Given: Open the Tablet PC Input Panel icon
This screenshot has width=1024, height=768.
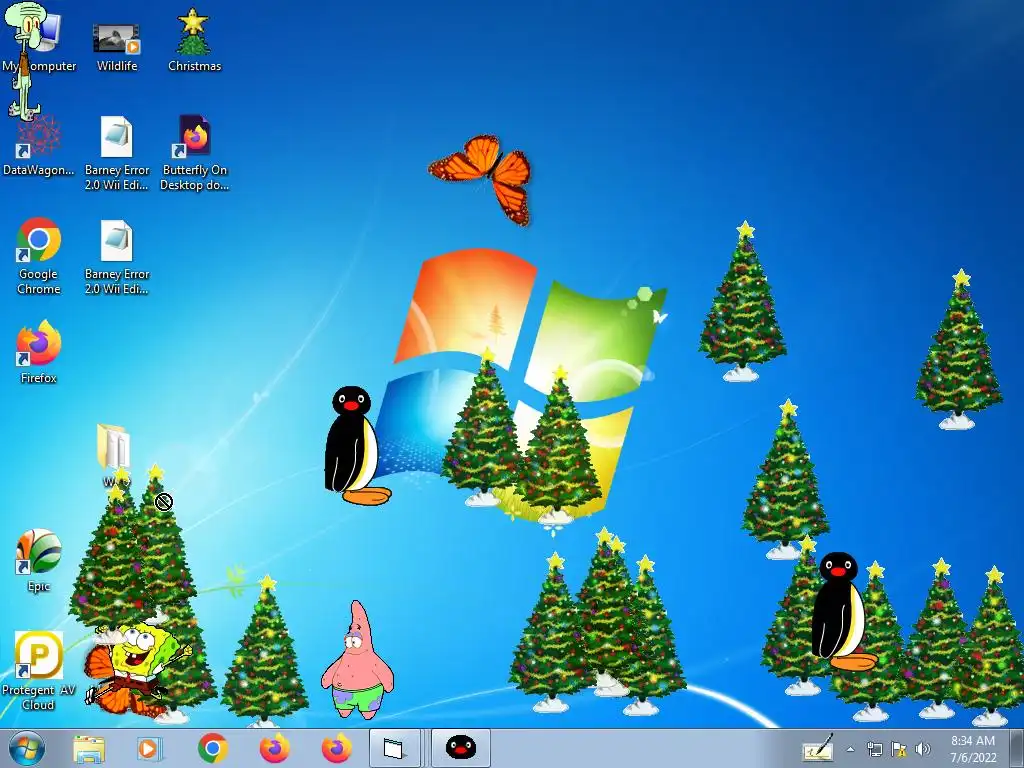Looking at the screenshot, I should 817,748.
